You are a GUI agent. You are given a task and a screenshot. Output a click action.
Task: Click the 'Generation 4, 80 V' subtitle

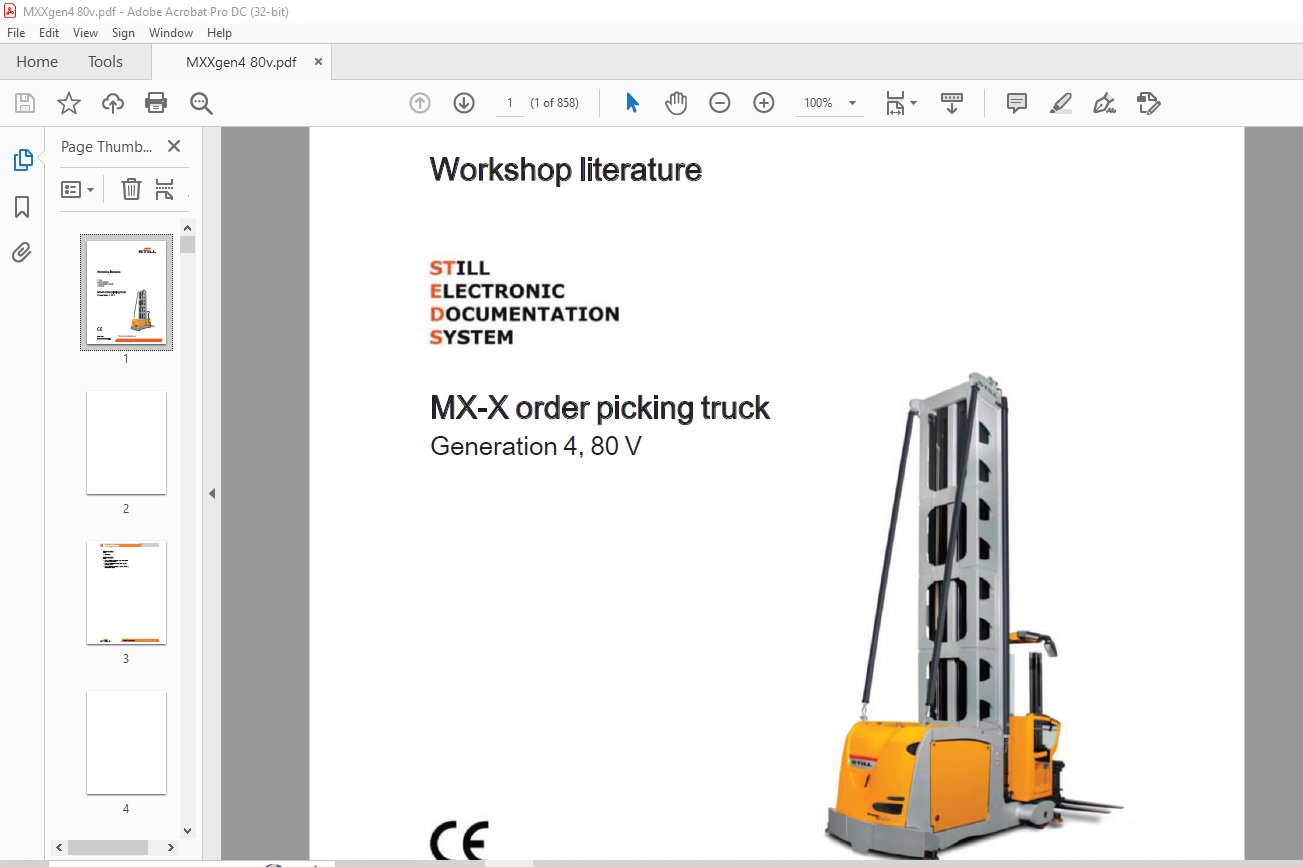click(x=536, y=446)
